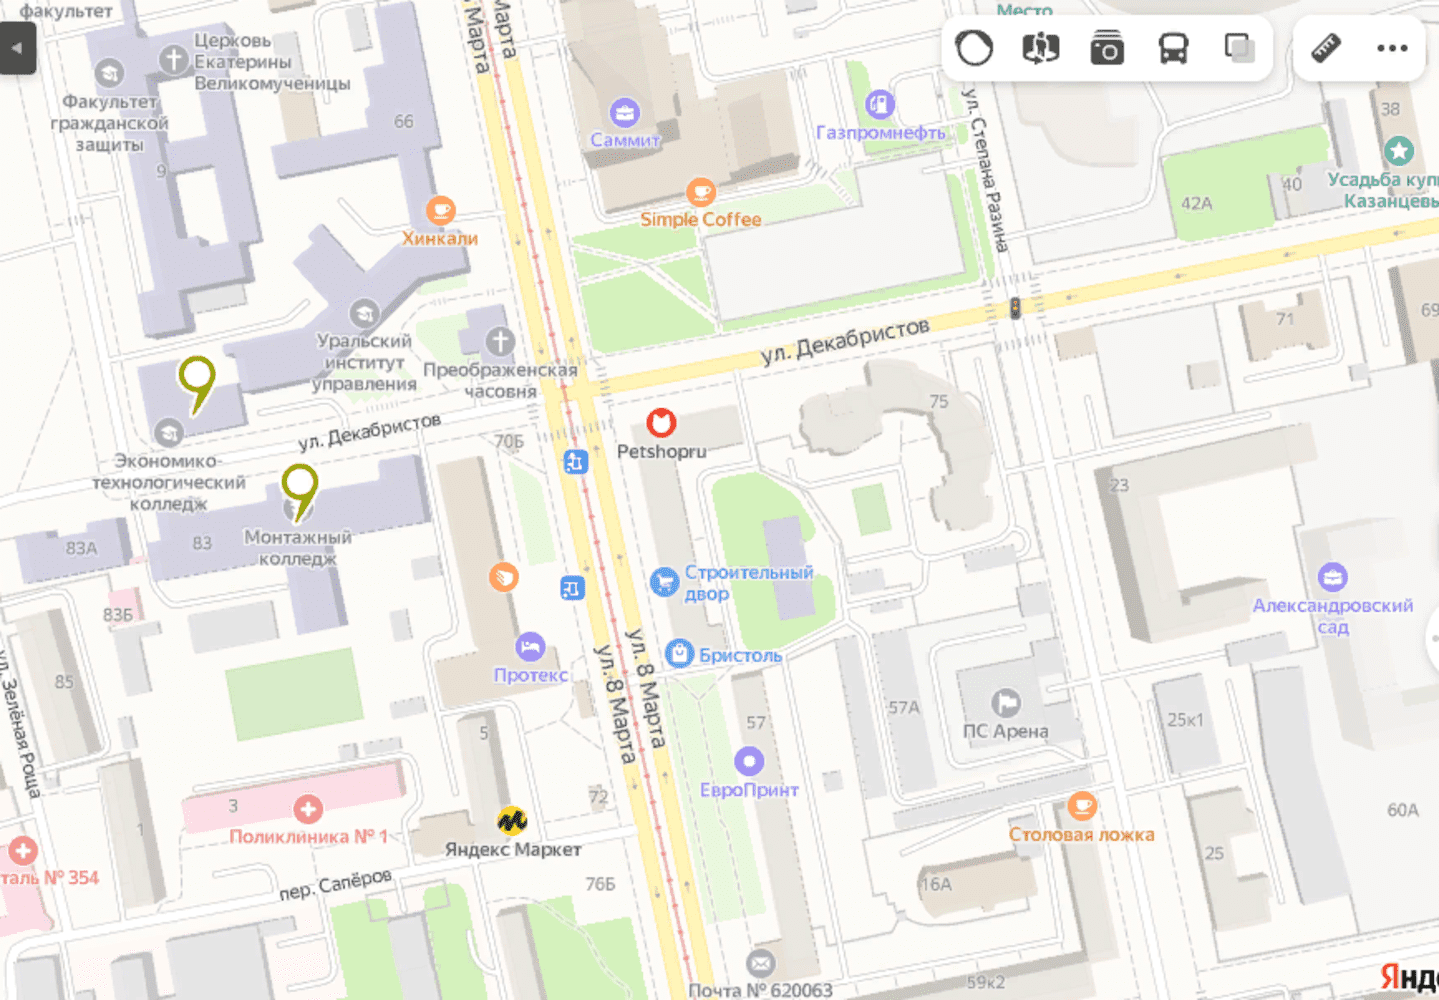The height and width of the screenshot is (1000, 1439).
Task: Click Уральский институт управления icon
Action: 364,313
